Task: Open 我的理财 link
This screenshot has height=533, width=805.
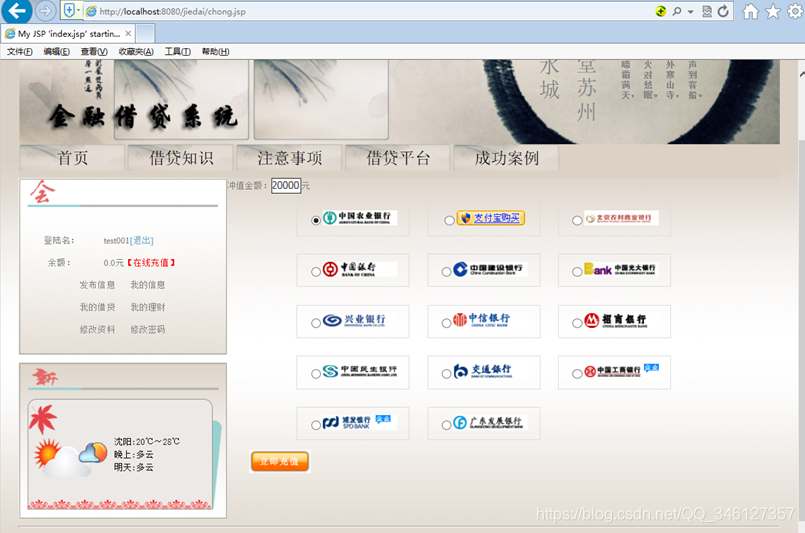Action: tap(148, 307)
